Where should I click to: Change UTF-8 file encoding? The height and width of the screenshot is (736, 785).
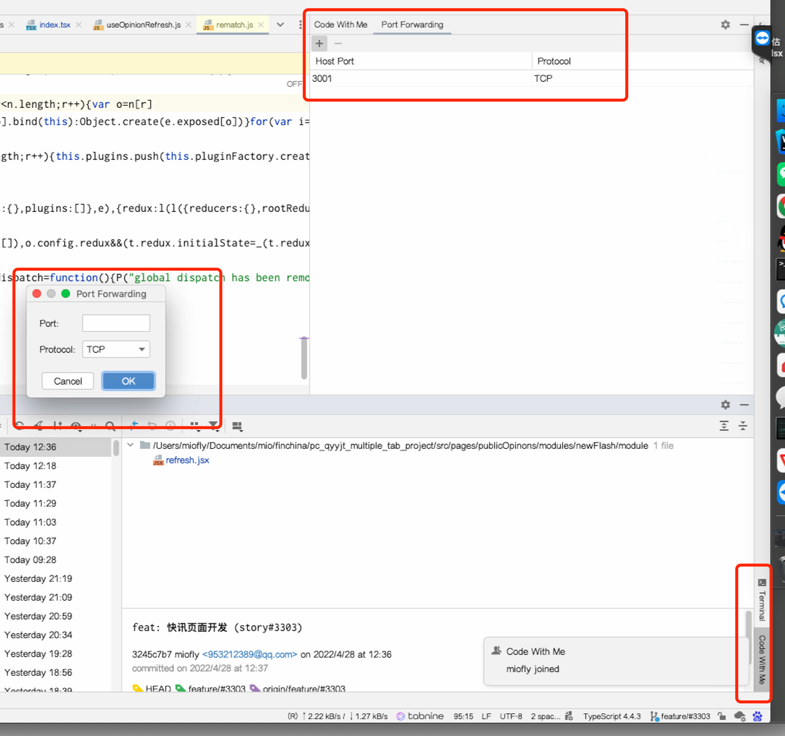click(511, 716)
